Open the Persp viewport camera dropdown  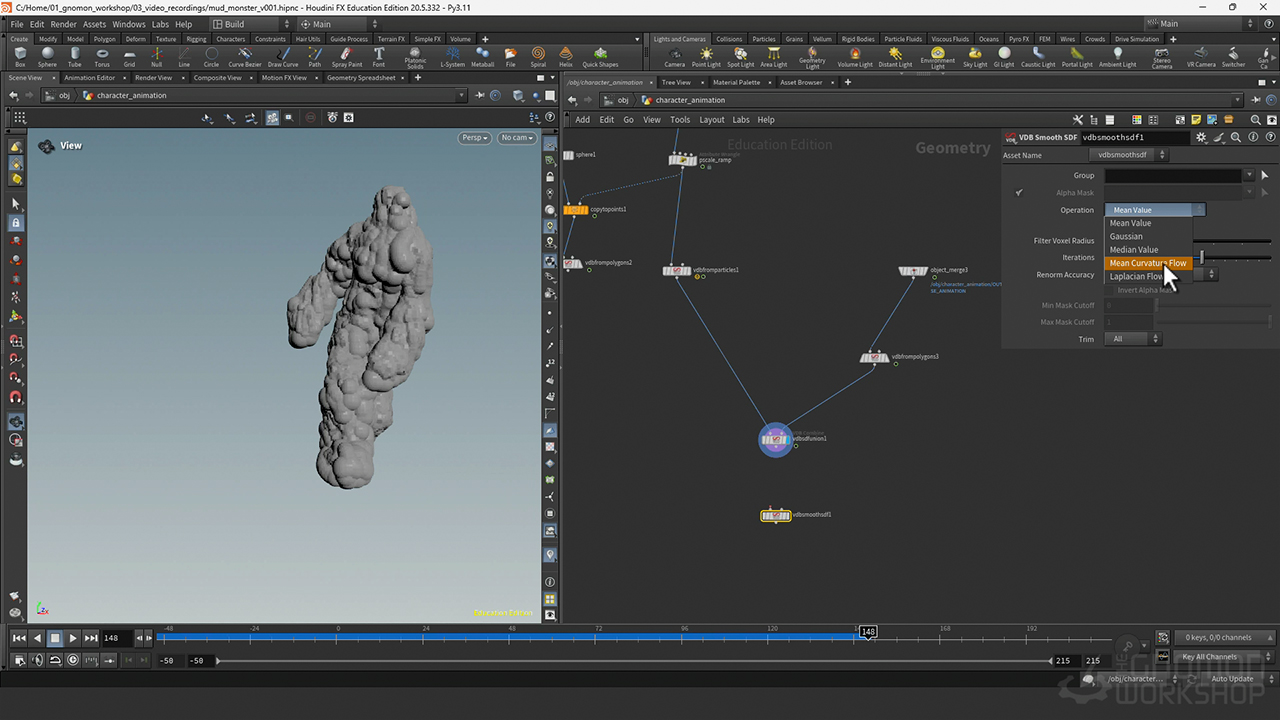coord(475,138)
